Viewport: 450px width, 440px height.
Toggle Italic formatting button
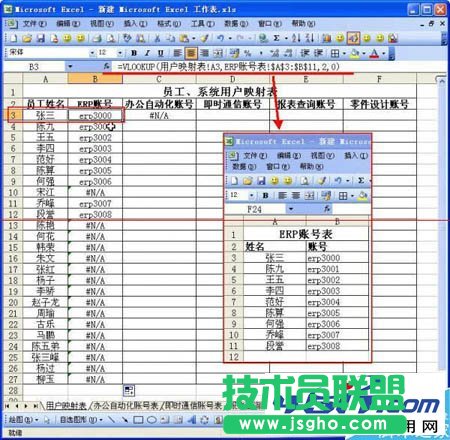[x=147, y=53]
